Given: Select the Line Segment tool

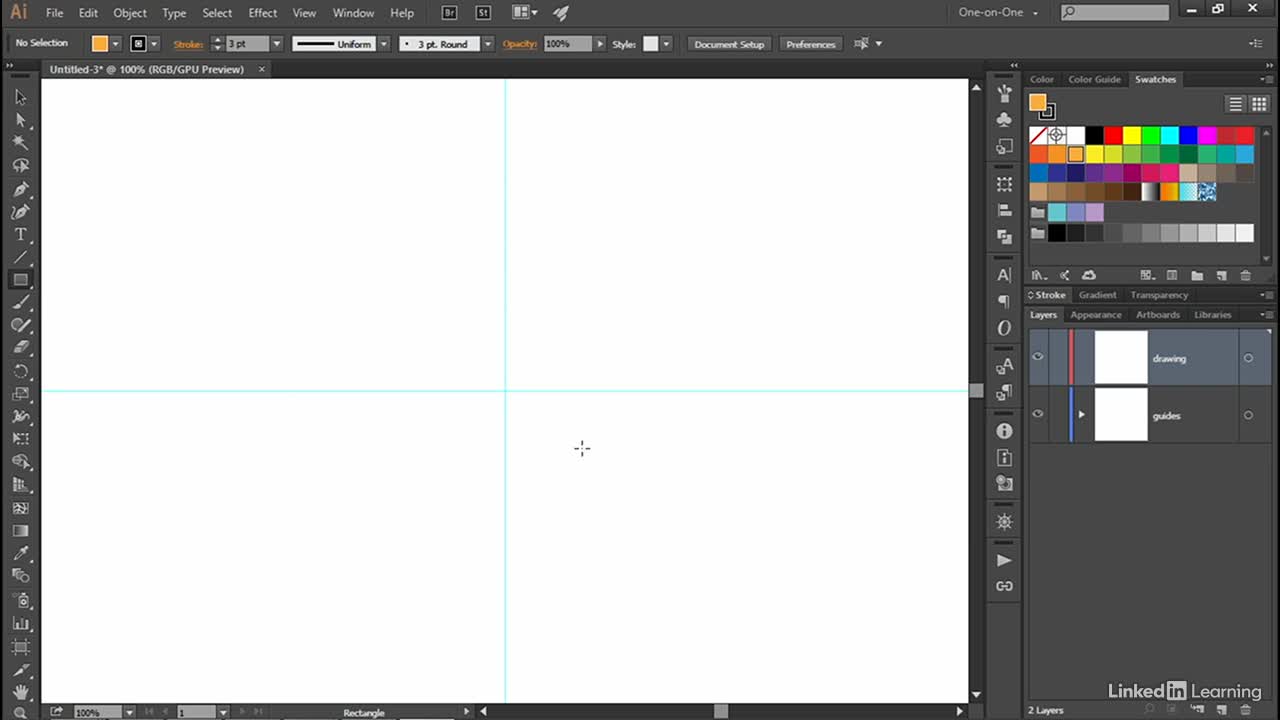Looking at the screenshot, I should (x=20, y=258).
